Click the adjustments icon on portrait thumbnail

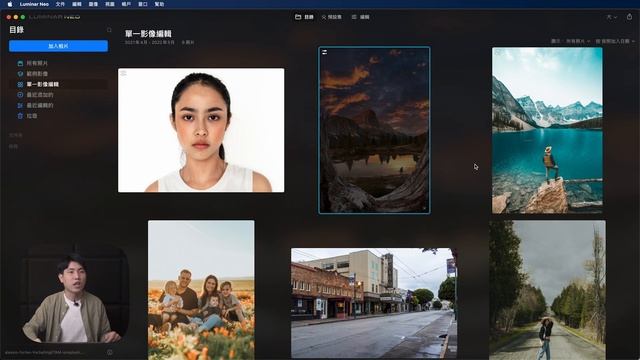click(x=123, y=73)
